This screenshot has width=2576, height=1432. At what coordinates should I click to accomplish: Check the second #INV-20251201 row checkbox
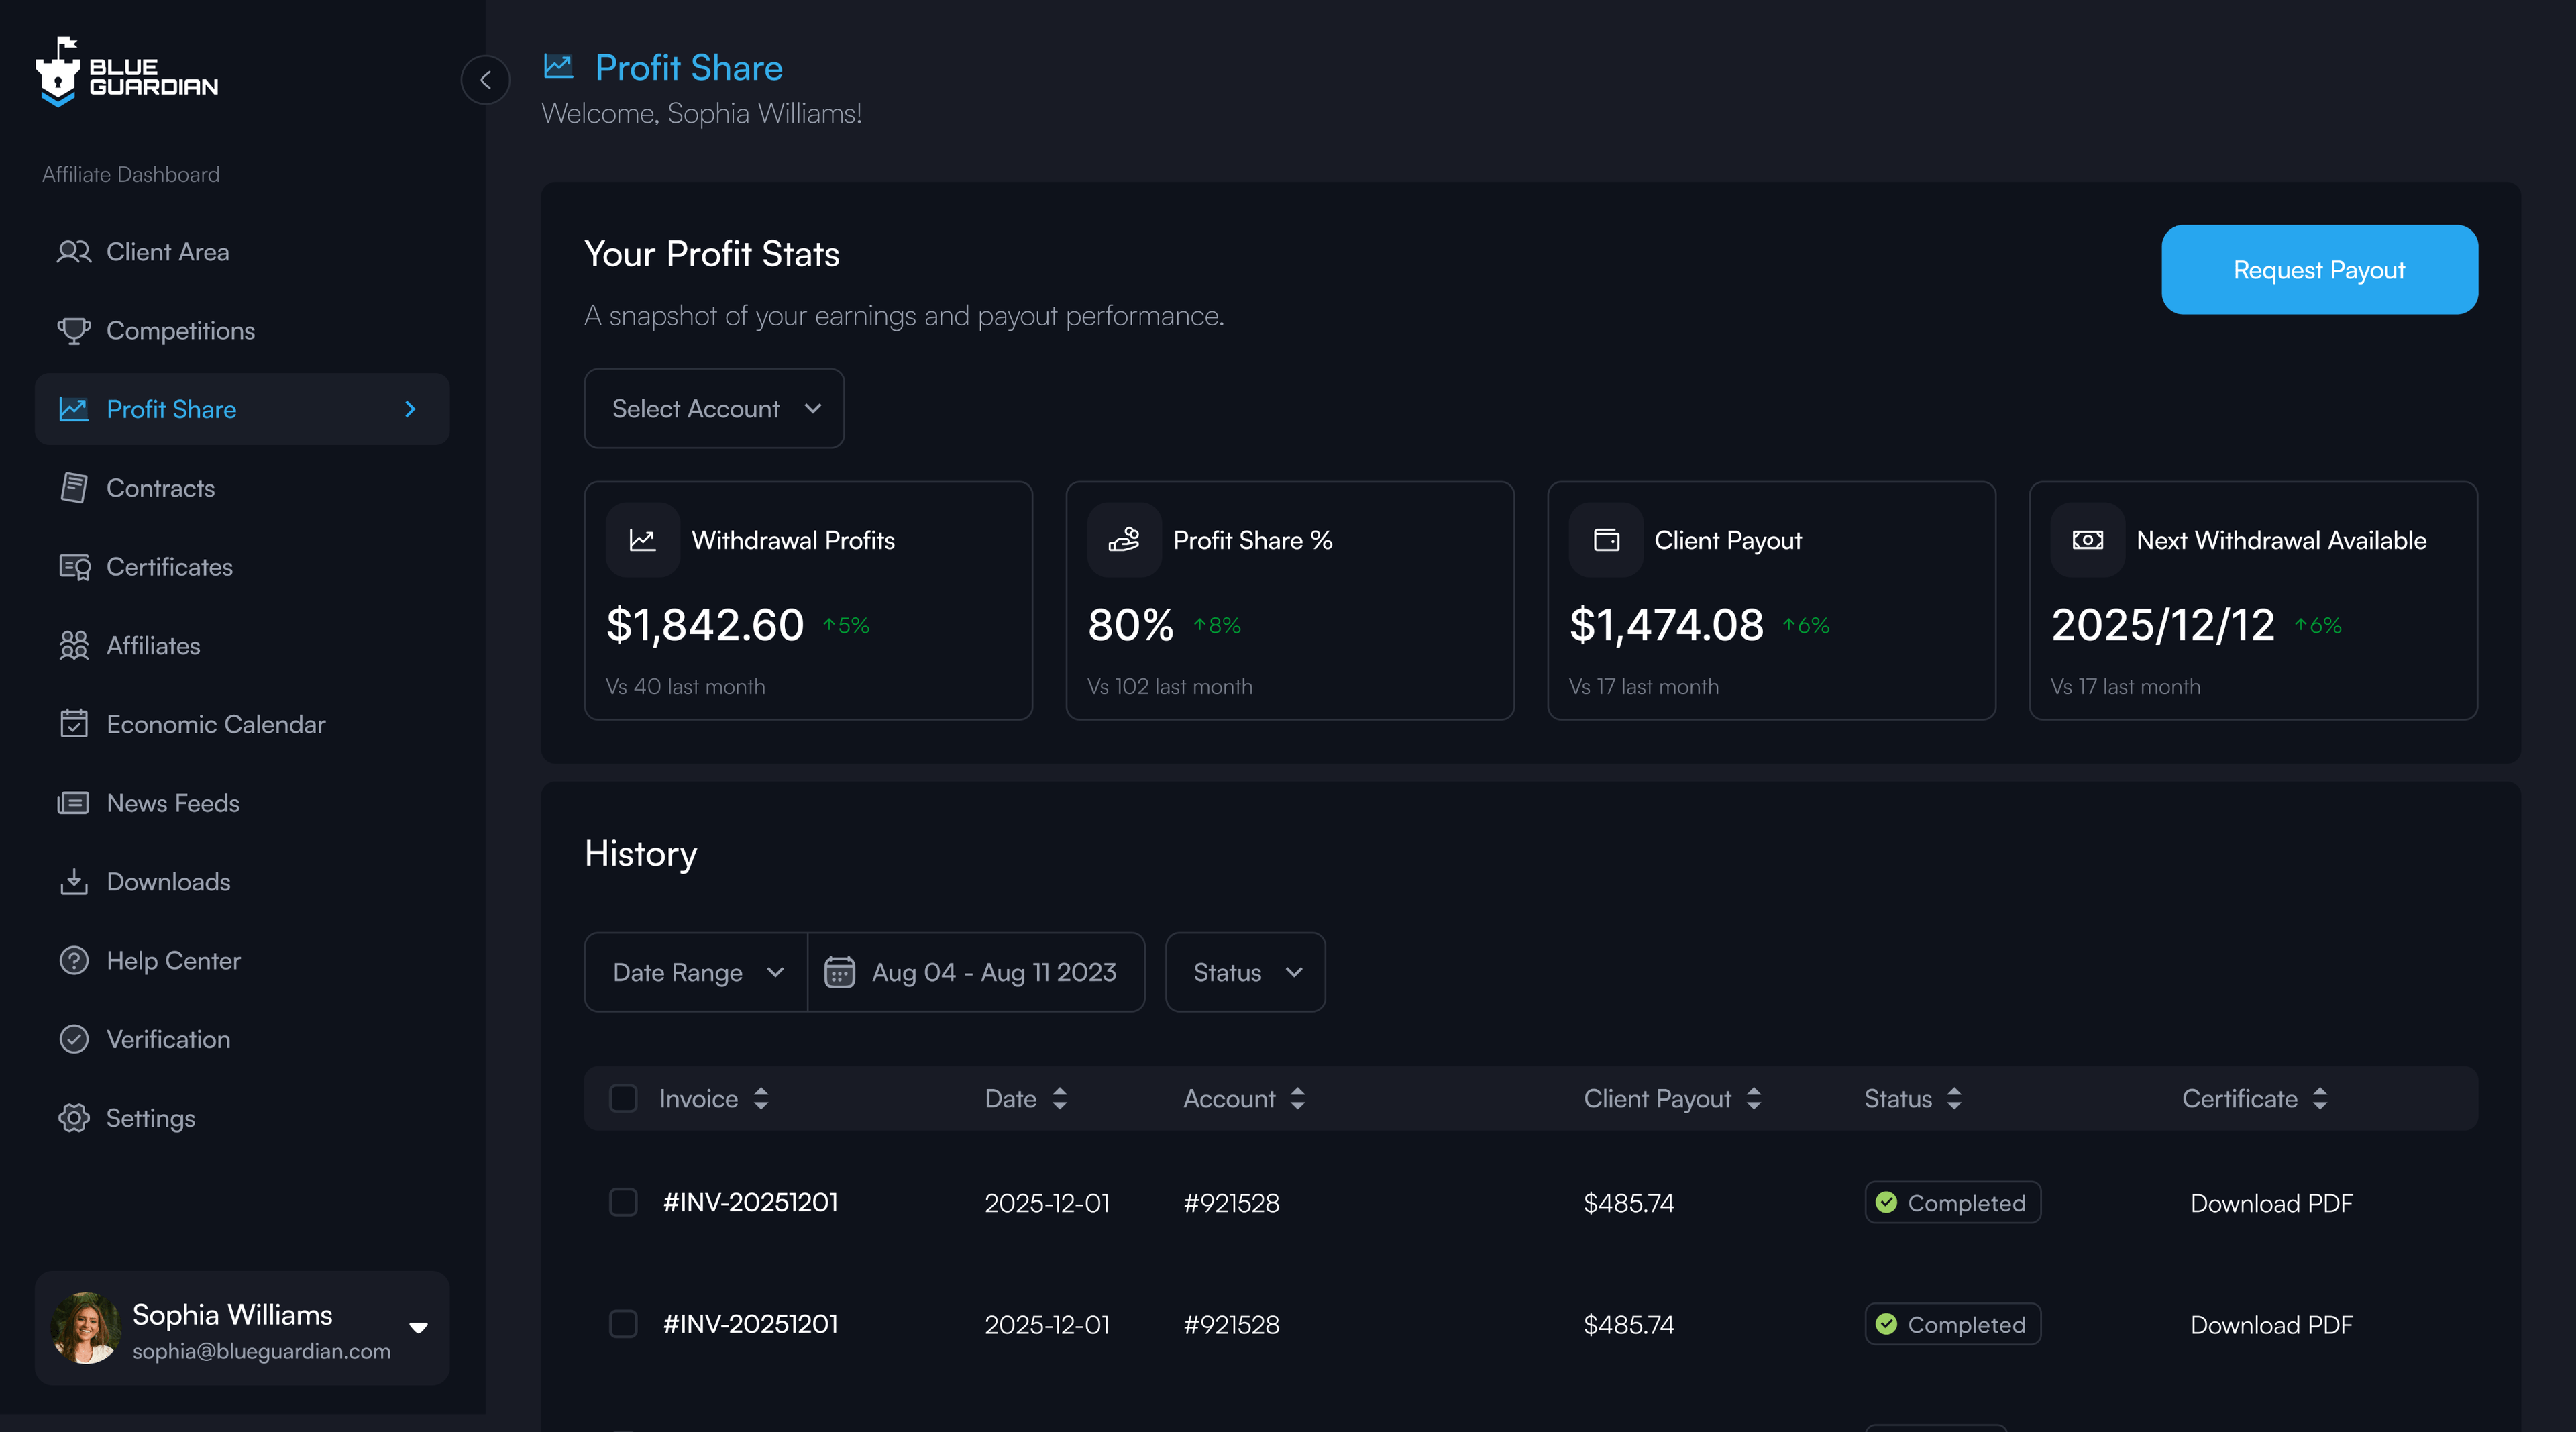623,1324
